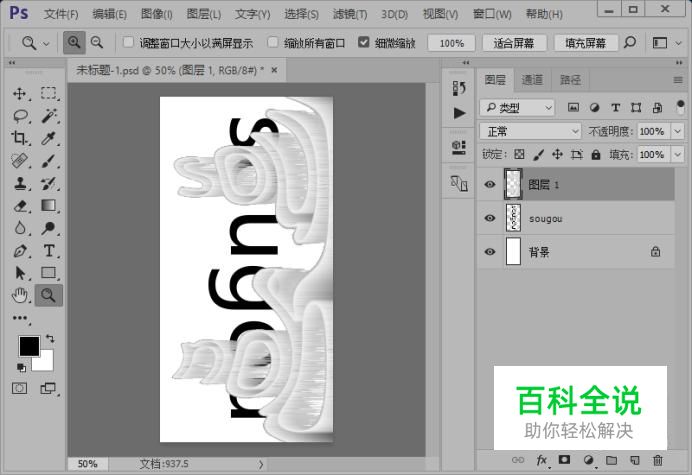Toggle Quick Mask mode
This screenshot has width=692, height=475.
(19, 388)
